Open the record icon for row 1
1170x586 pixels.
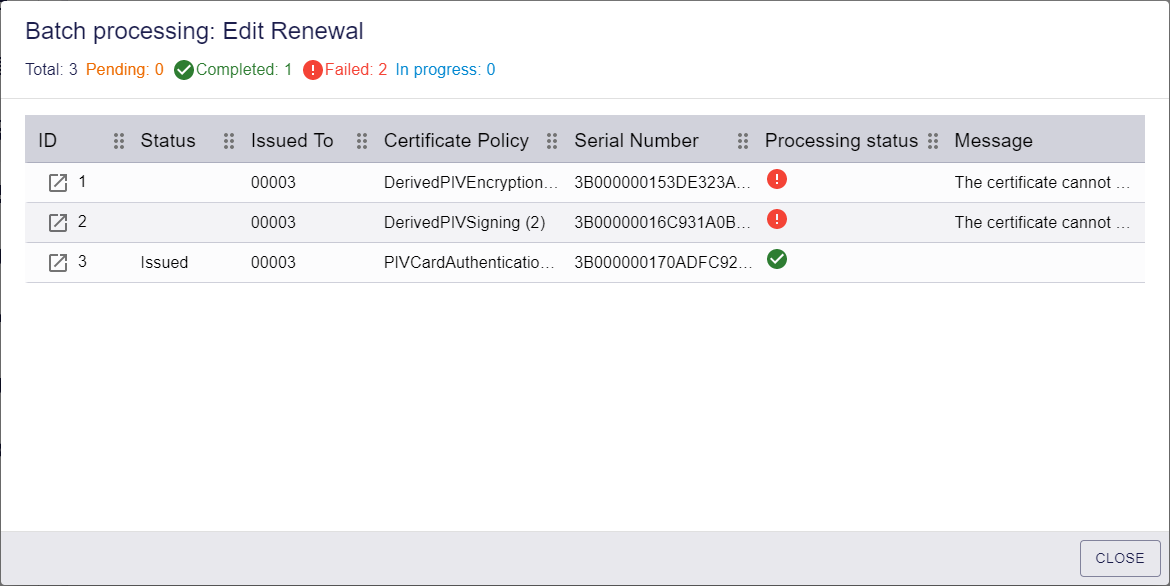57,183
